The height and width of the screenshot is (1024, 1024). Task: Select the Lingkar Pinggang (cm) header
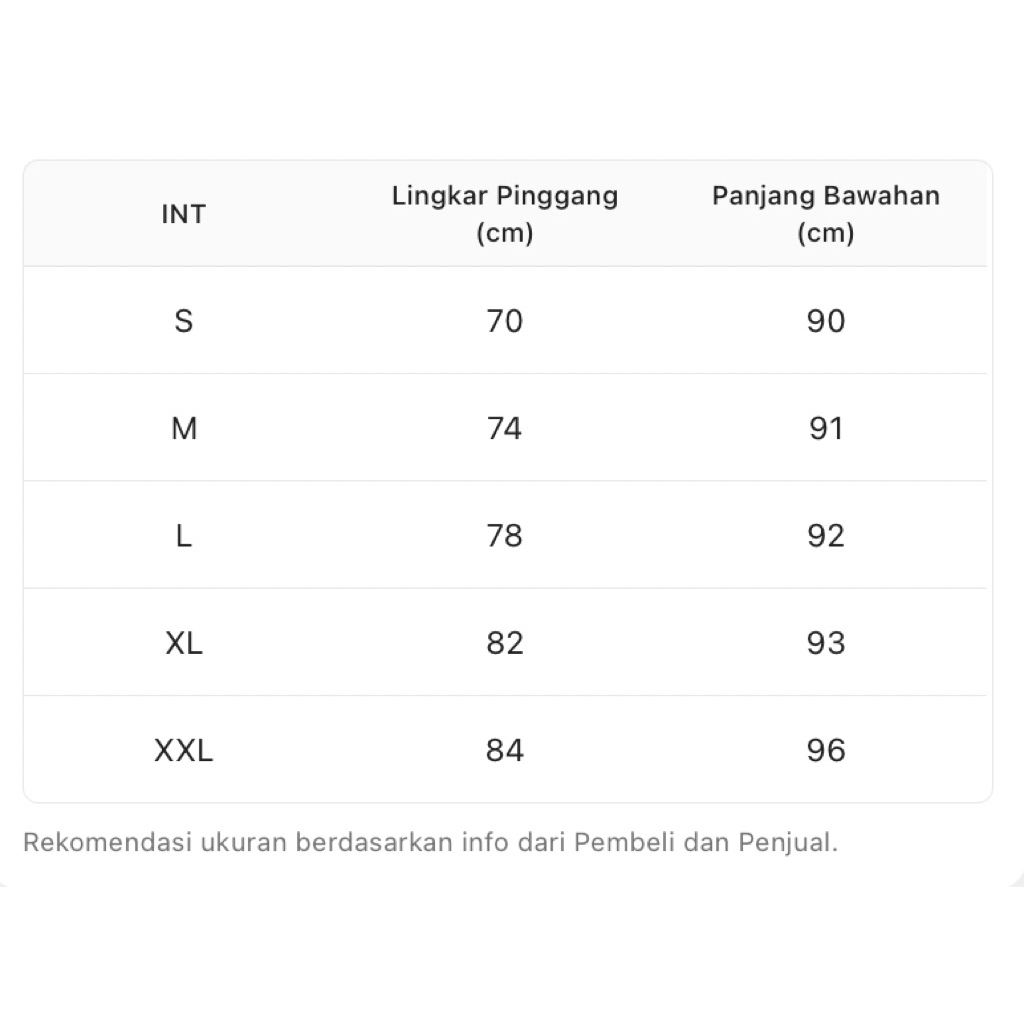pyautogui.click(x=505, y=214)
